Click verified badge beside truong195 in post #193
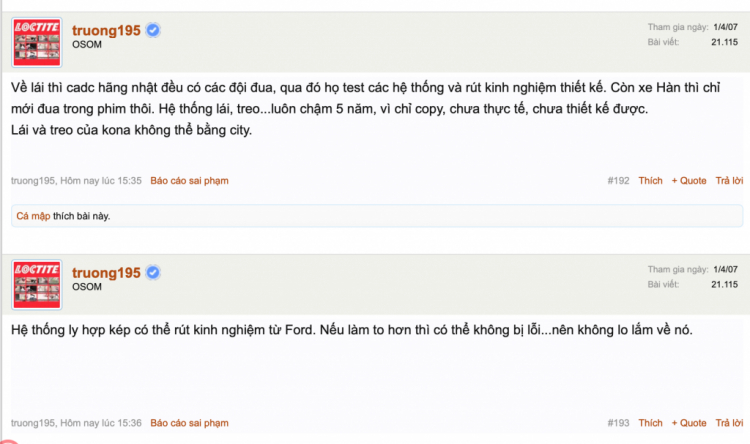 pos(153,272)
